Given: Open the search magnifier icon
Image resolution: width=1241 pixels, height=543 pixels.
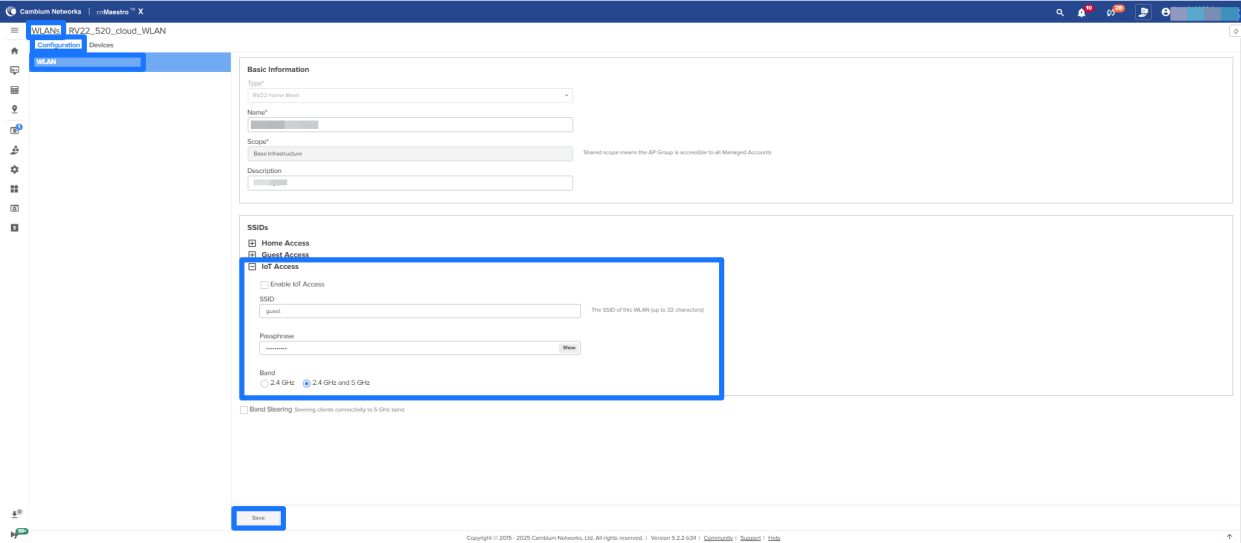Looking at the screenshot, I should (x=1060, y=12).
